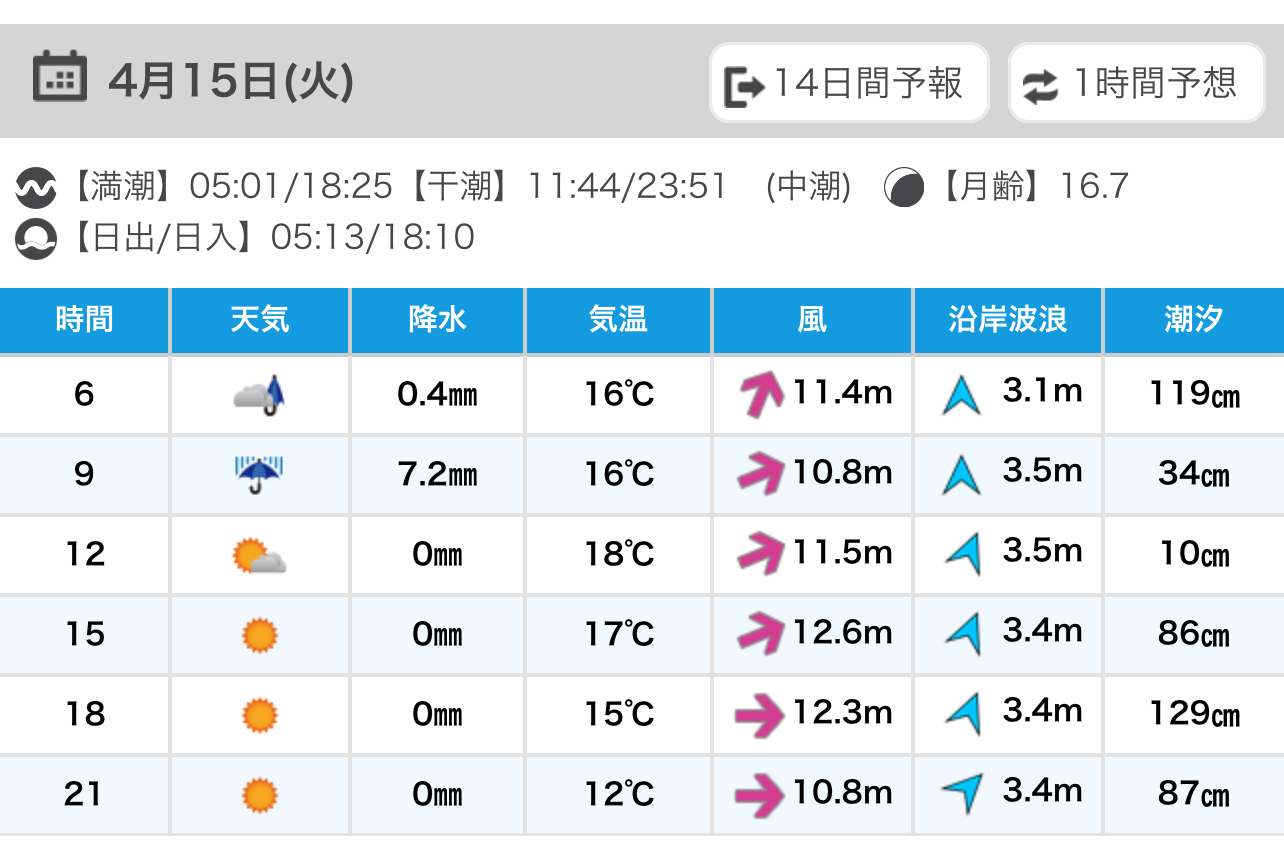Select the 沿岸波浪 column header
Viewport: 1284px width, 863px height.
click(x=1007, y=320)
